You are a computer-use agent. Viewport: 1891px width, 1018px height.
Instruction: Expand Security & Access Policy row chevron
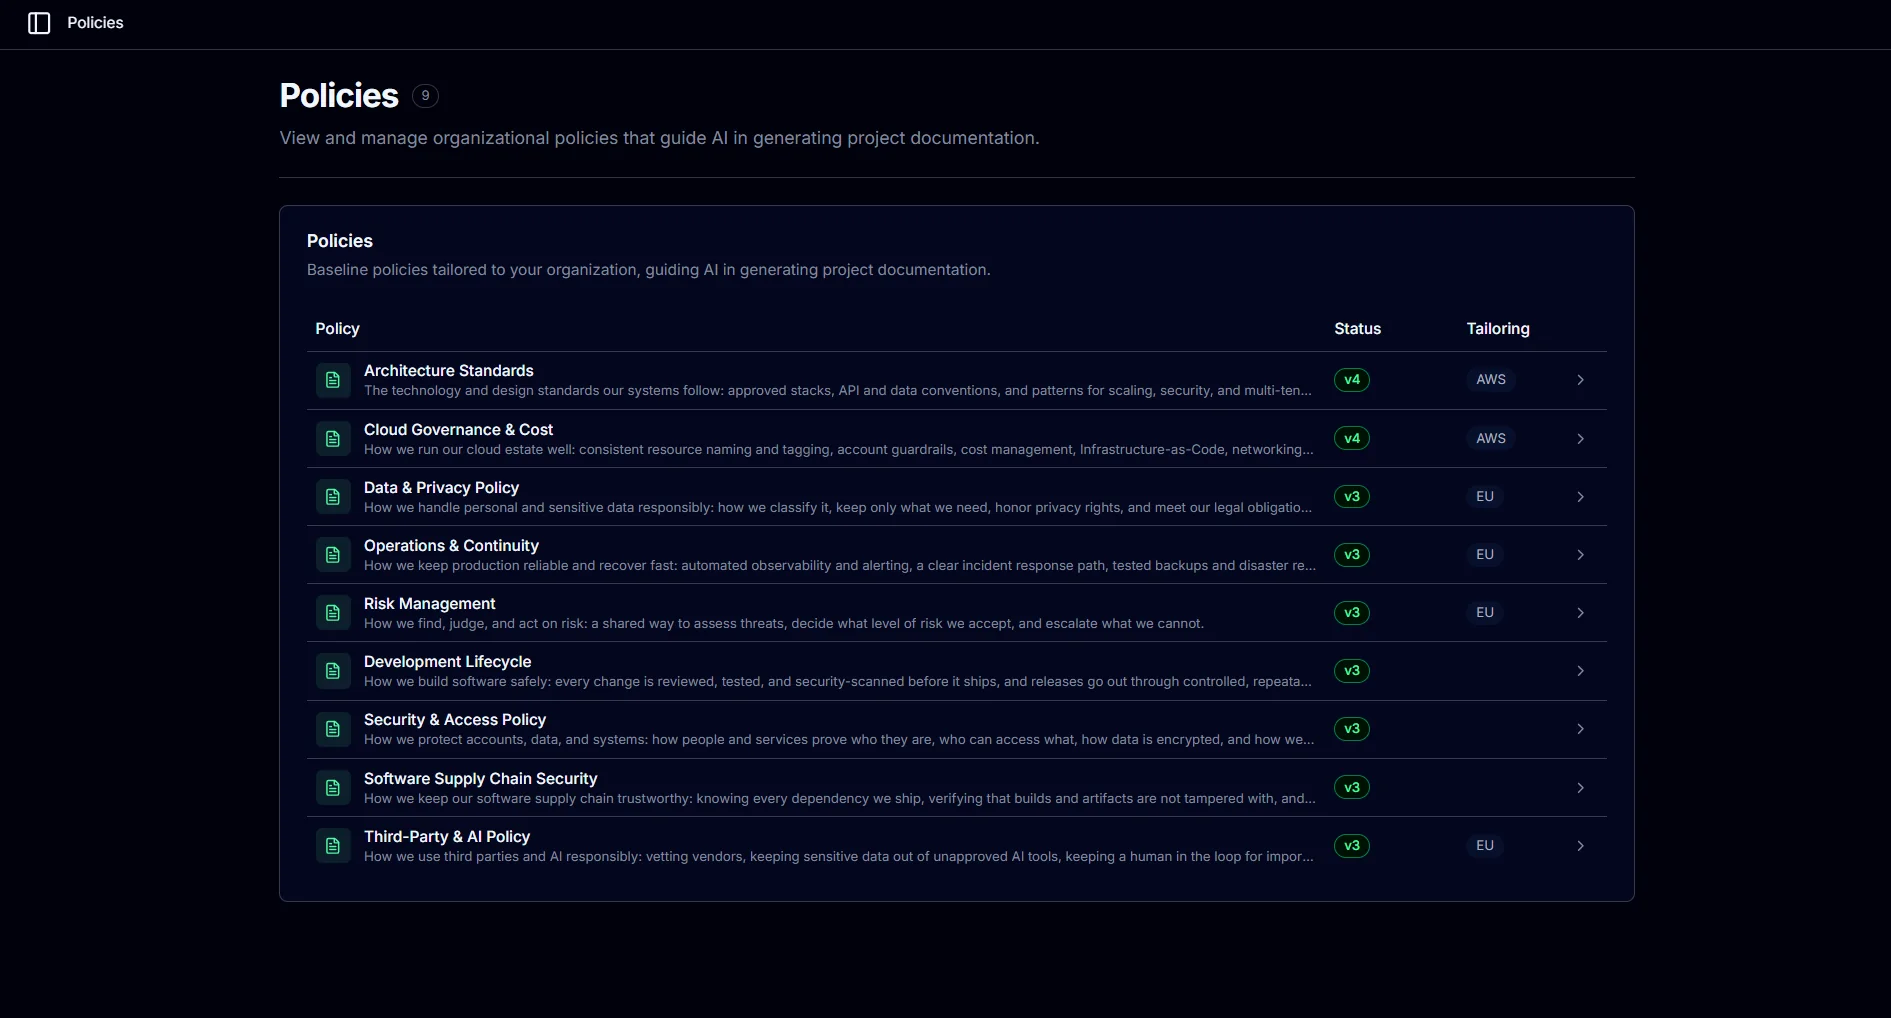(x=1580, y=729)
